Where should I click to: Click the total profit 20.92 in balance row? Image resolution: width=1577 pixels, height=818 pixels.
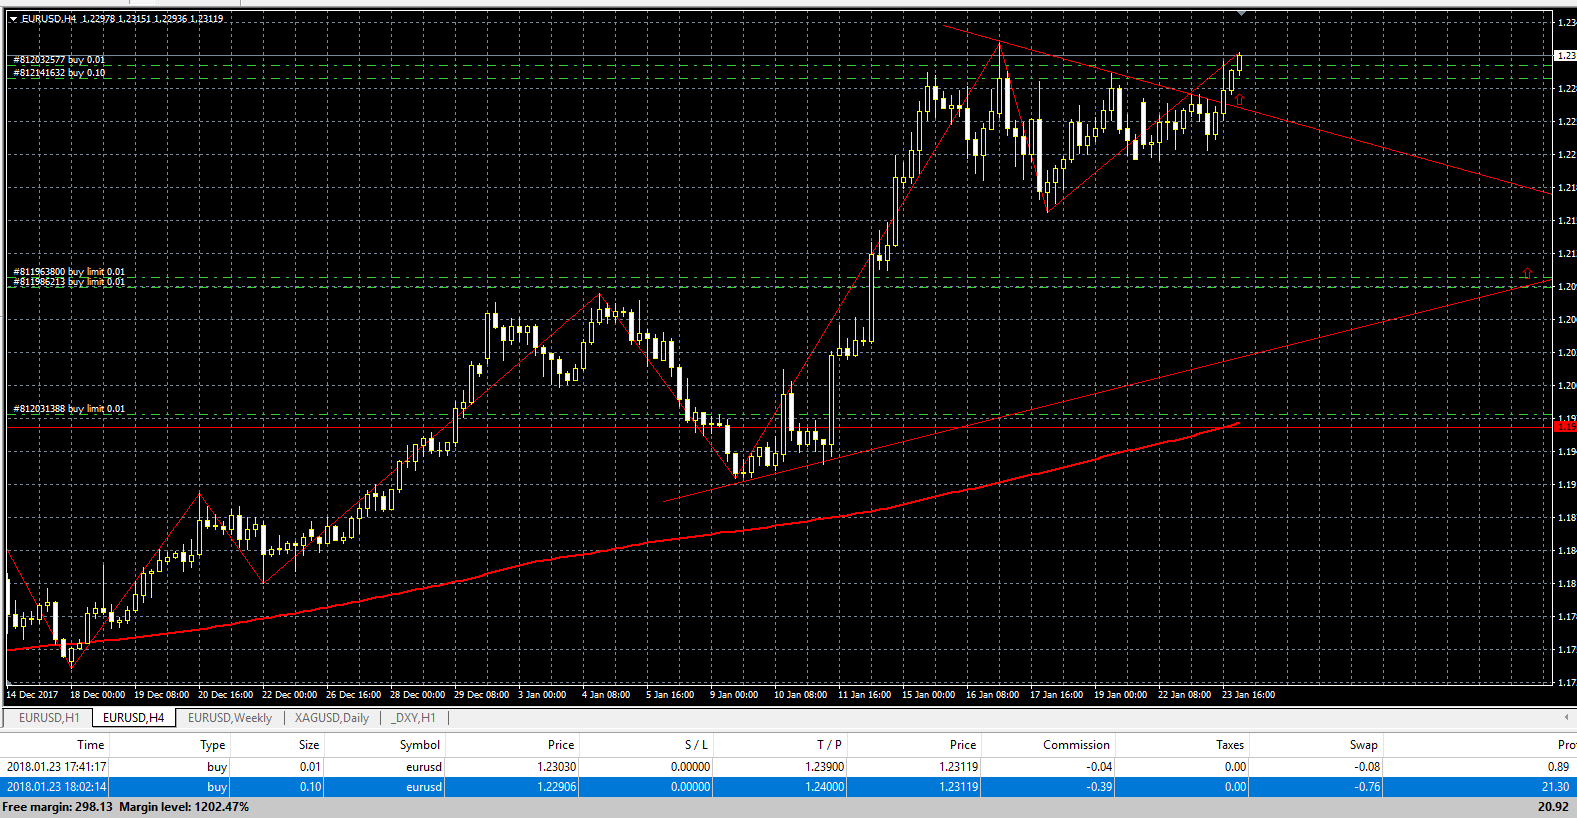(x=1553, y=807)
